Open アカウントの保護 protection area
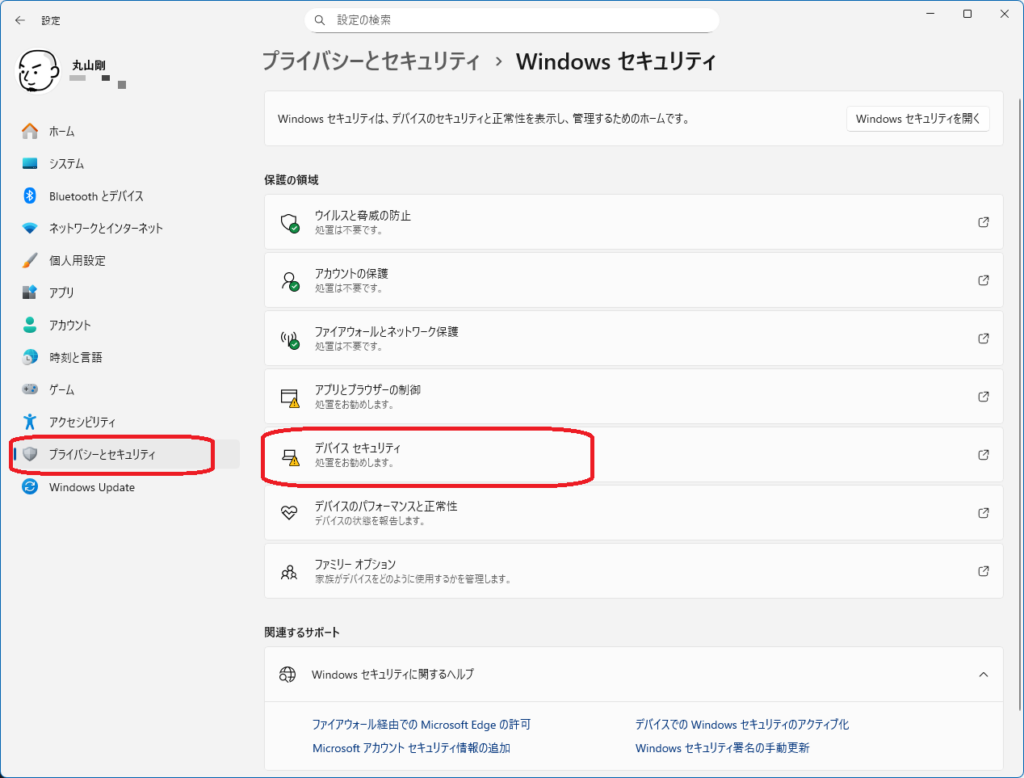1024x778 pixels. [633, 280]
